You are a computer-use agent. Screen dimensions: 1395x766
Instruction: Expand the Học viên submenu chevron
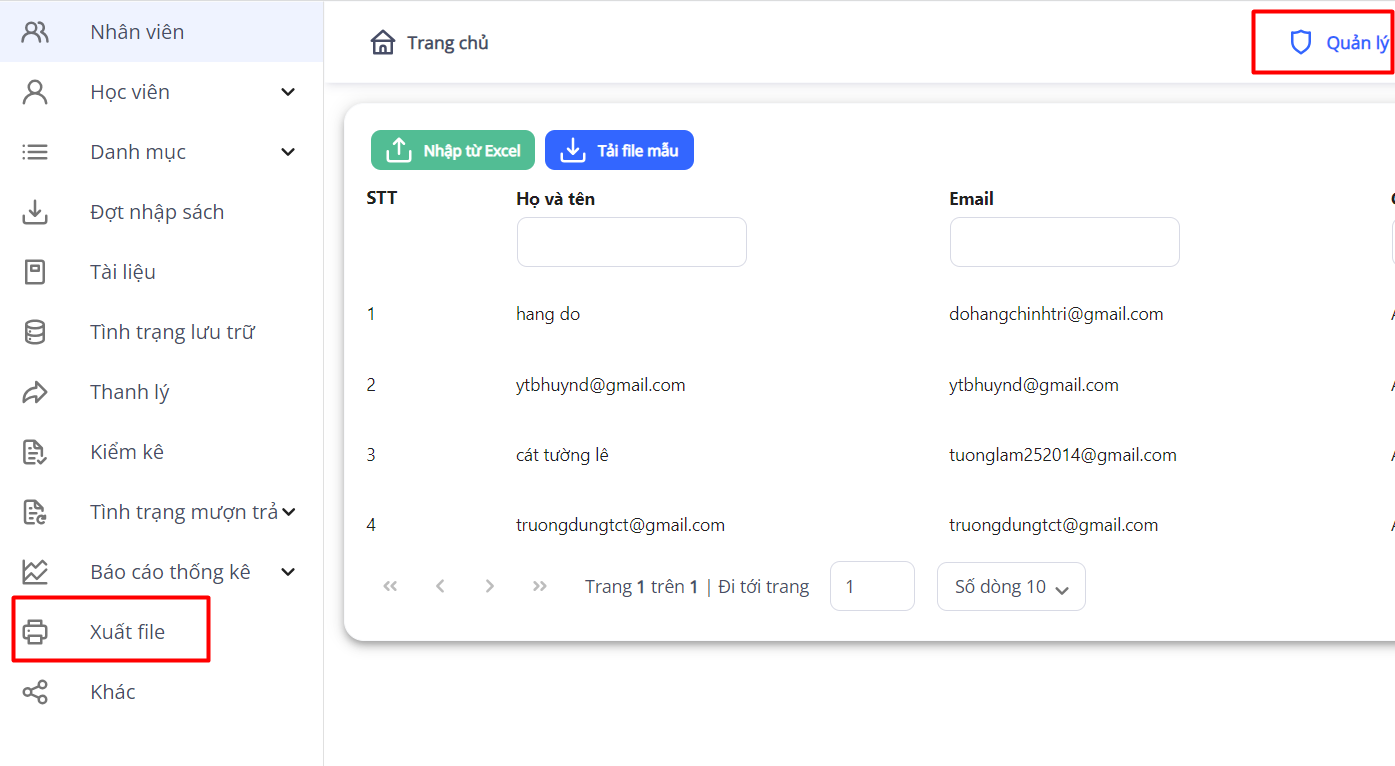(288, 92)
